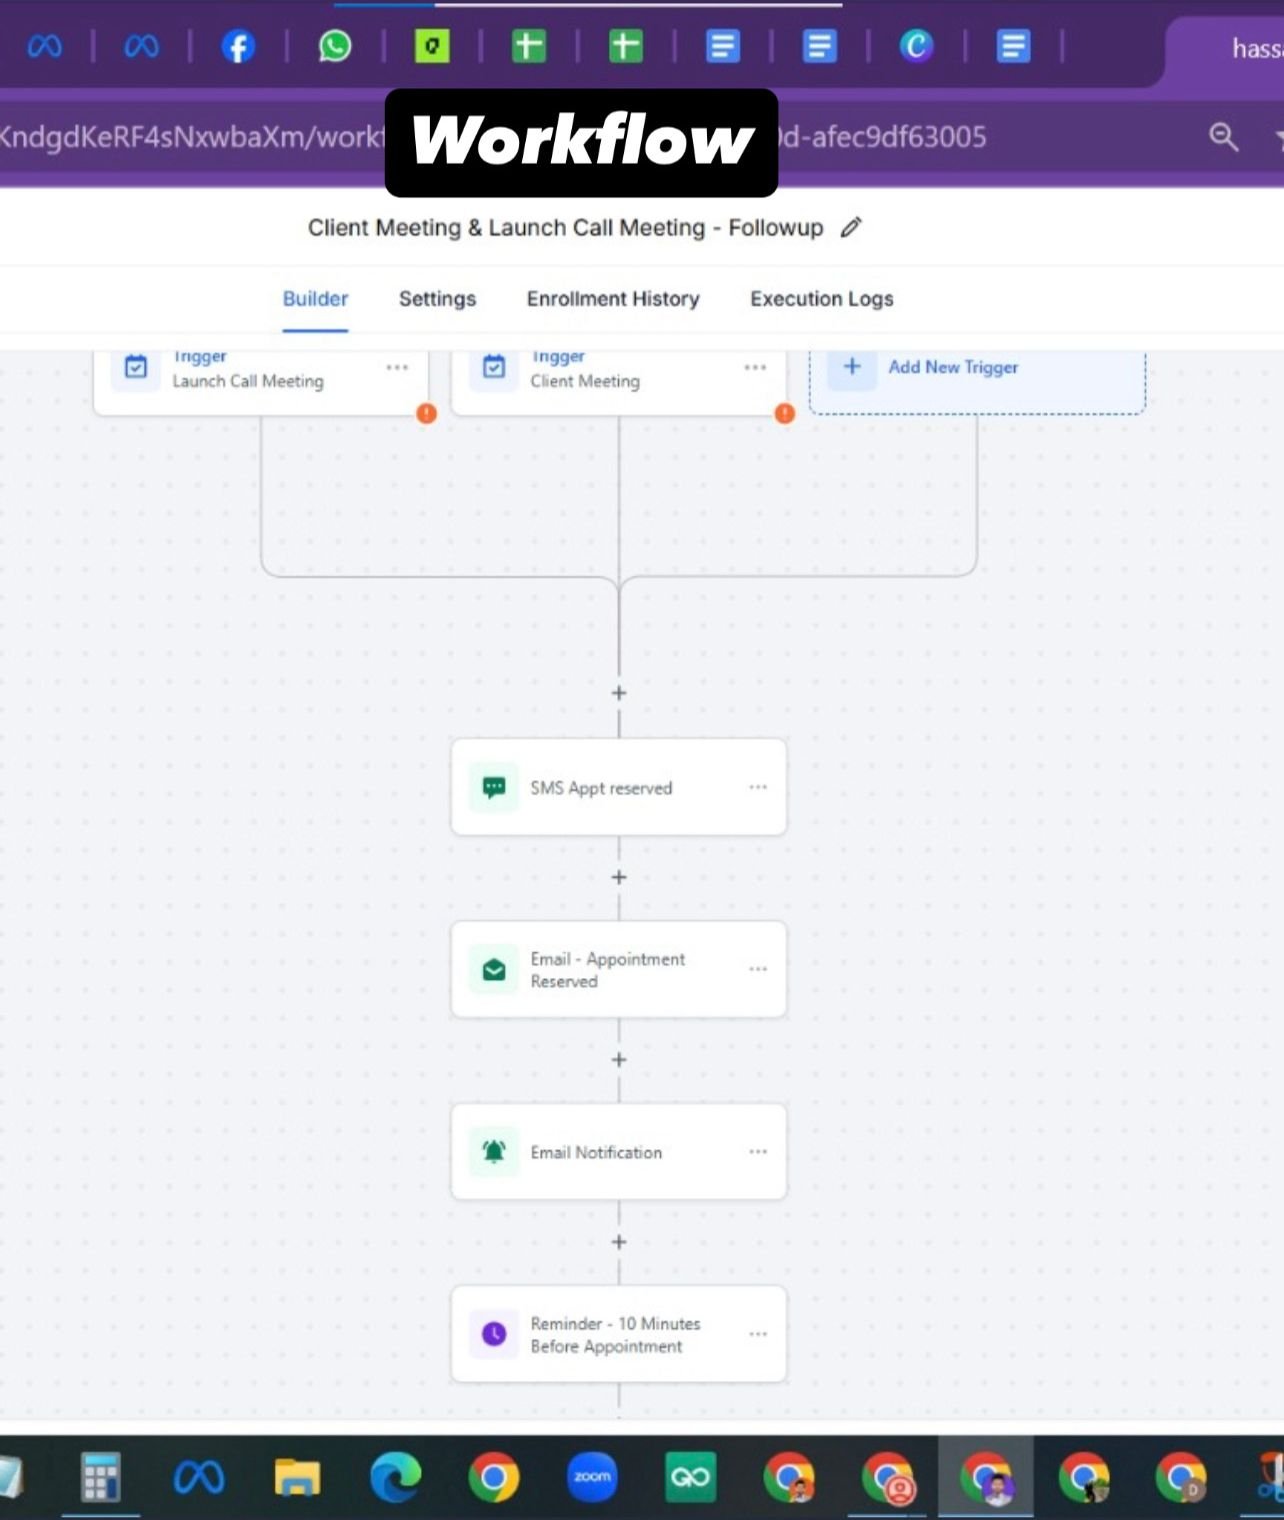Open three-dot menu on Reminder step
1284x1520 pixels.
pos(758,1334)
